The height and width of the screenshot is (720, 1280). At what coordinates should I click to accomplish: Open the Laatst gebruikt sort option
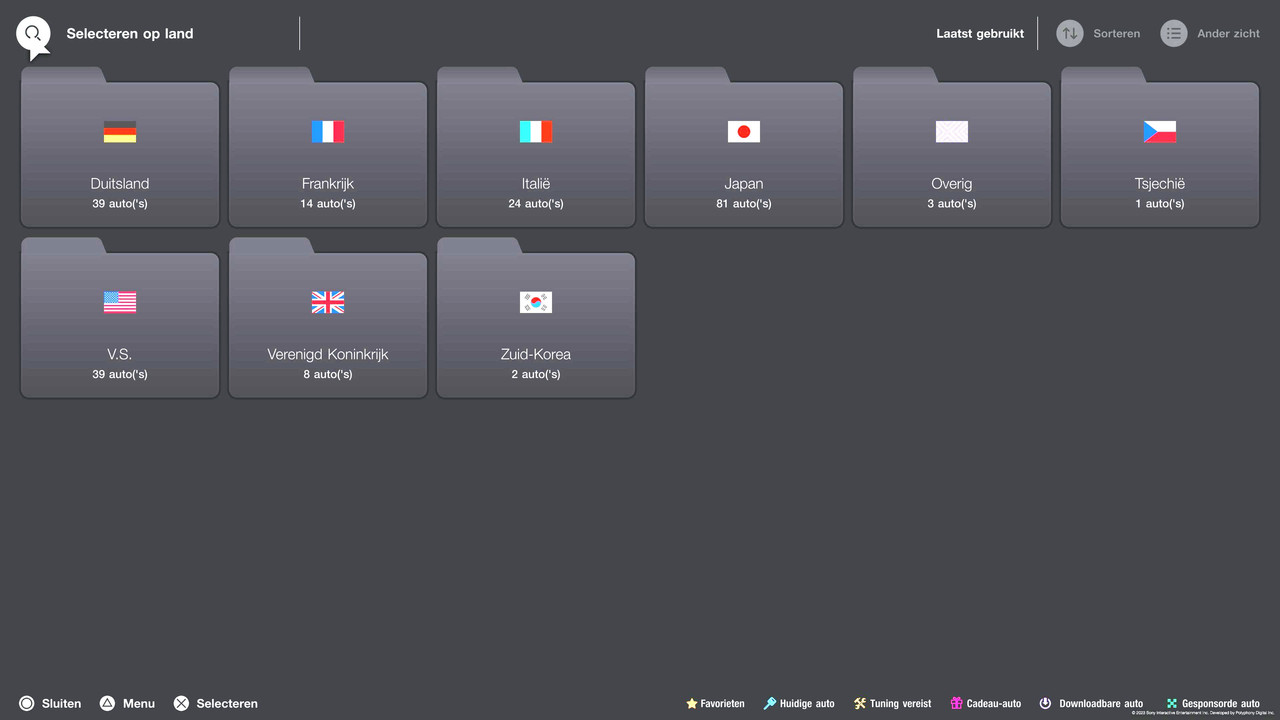[x=980, y=34]
